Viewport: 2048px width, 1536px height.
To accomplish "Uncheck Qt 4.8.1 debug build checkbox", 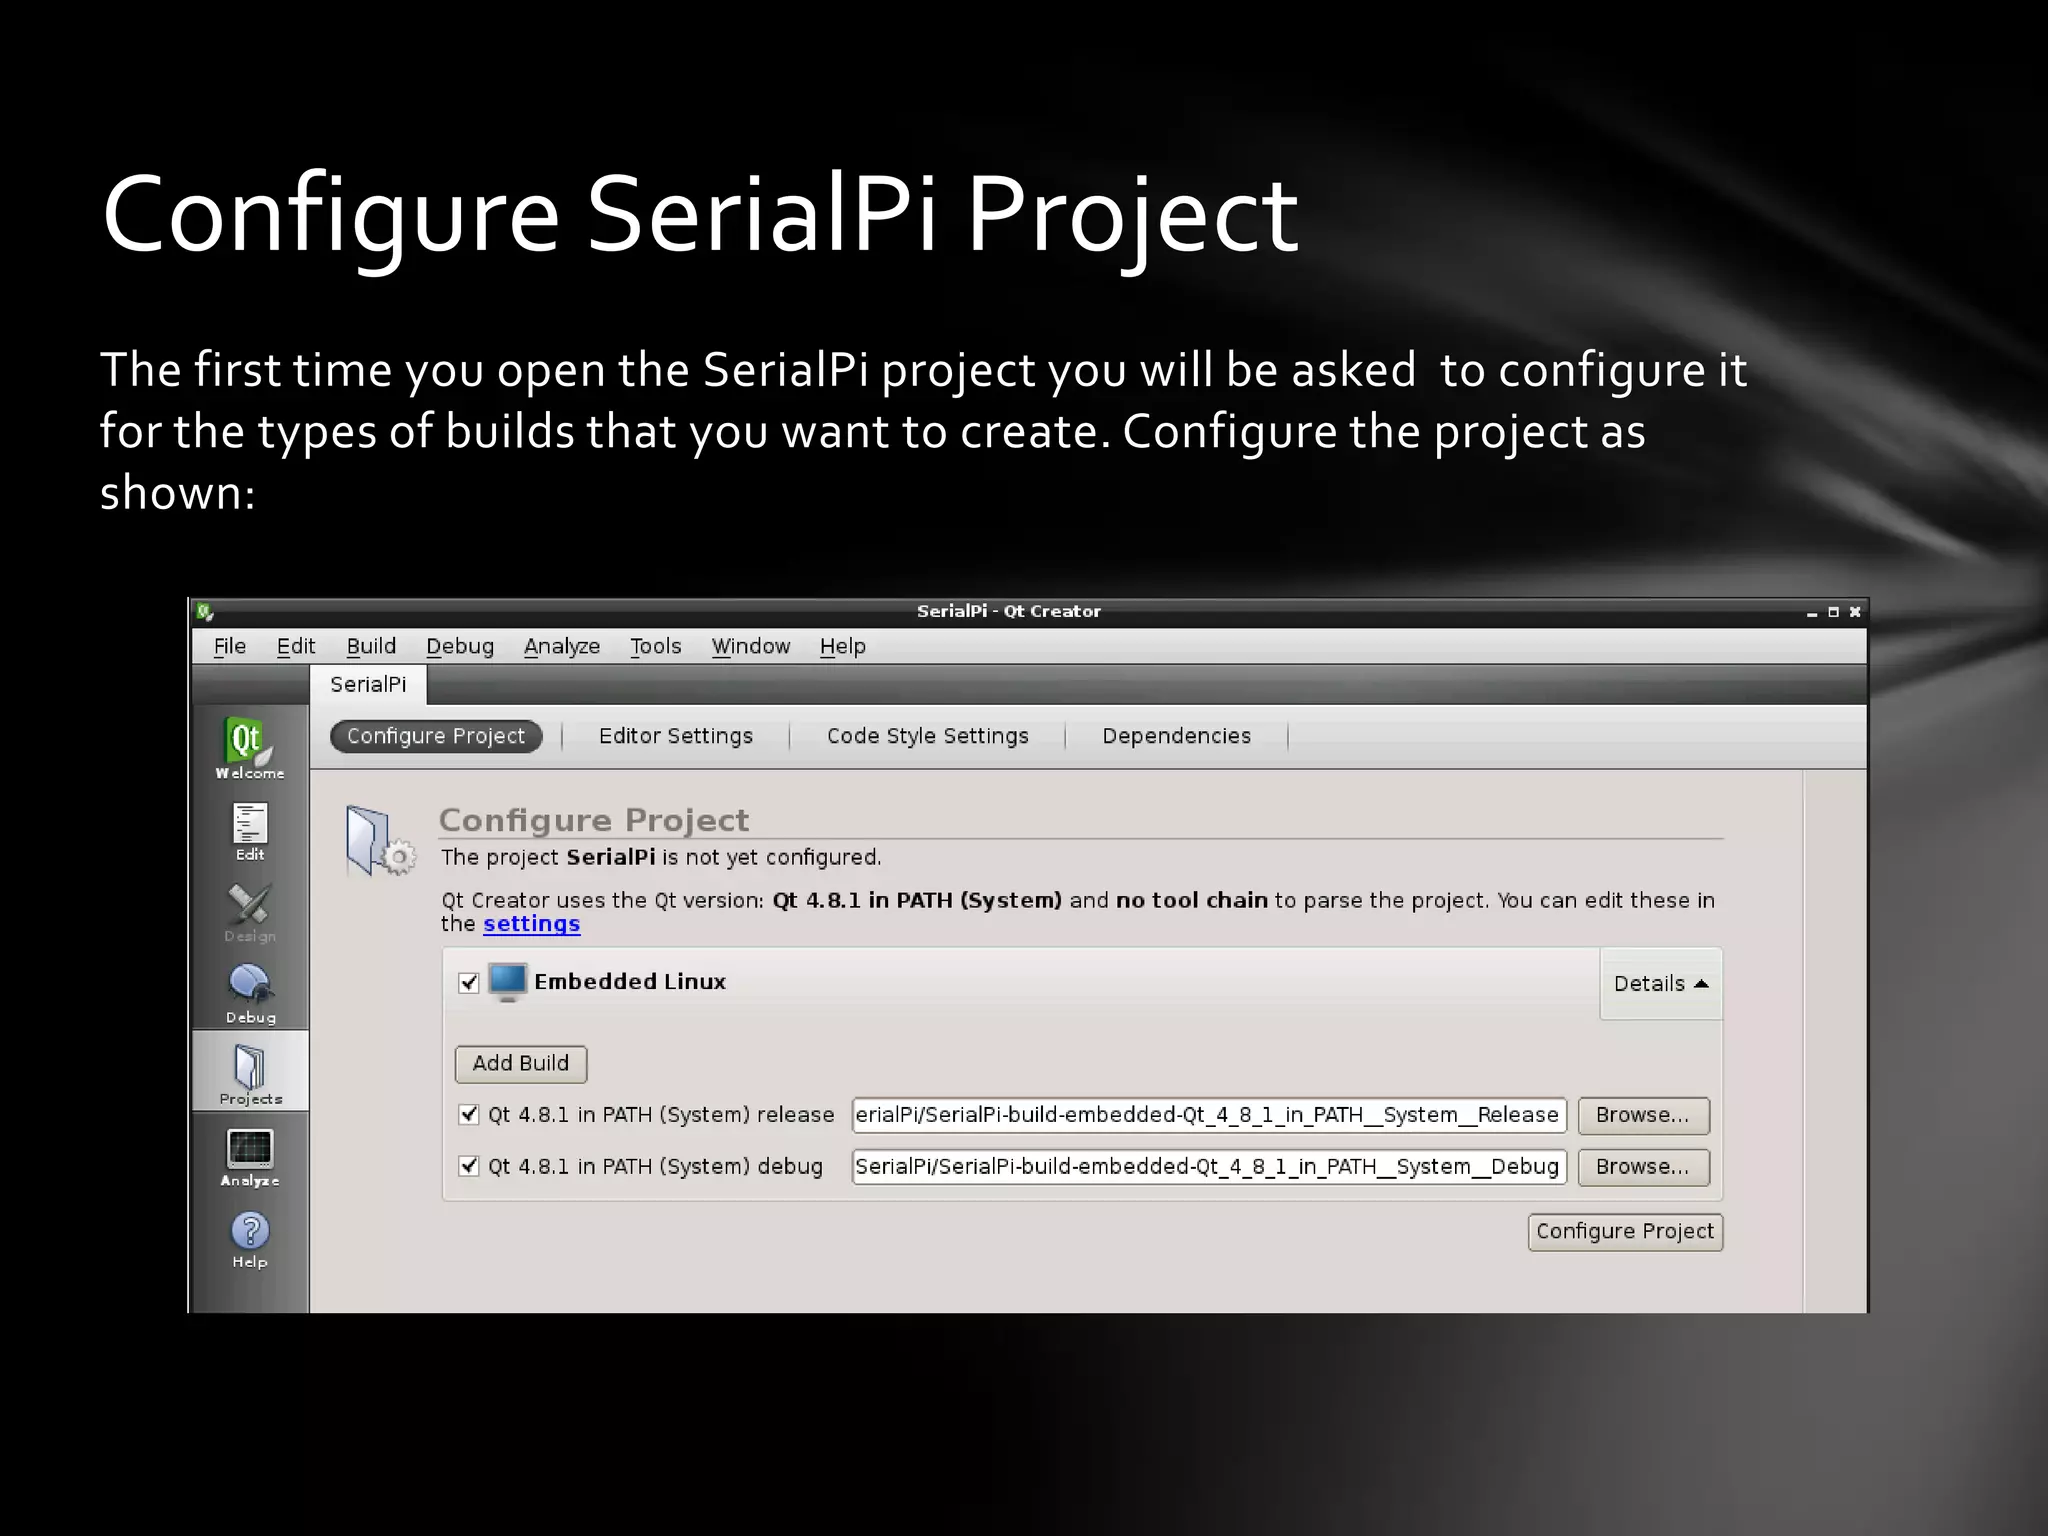I will pyautogui.click(x=468, y=1166).
